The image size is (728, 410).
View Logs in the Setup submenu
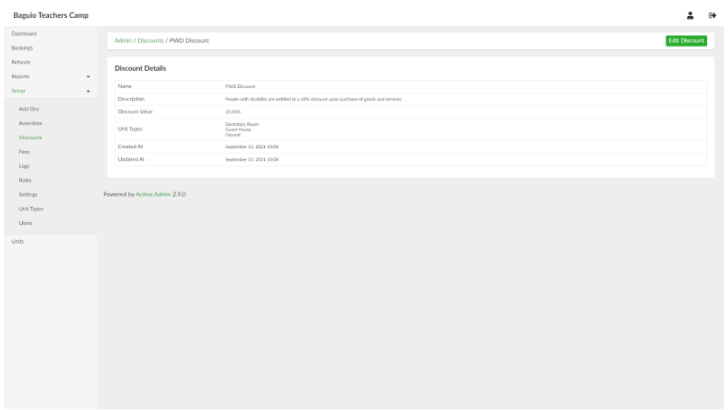point(24,165)
